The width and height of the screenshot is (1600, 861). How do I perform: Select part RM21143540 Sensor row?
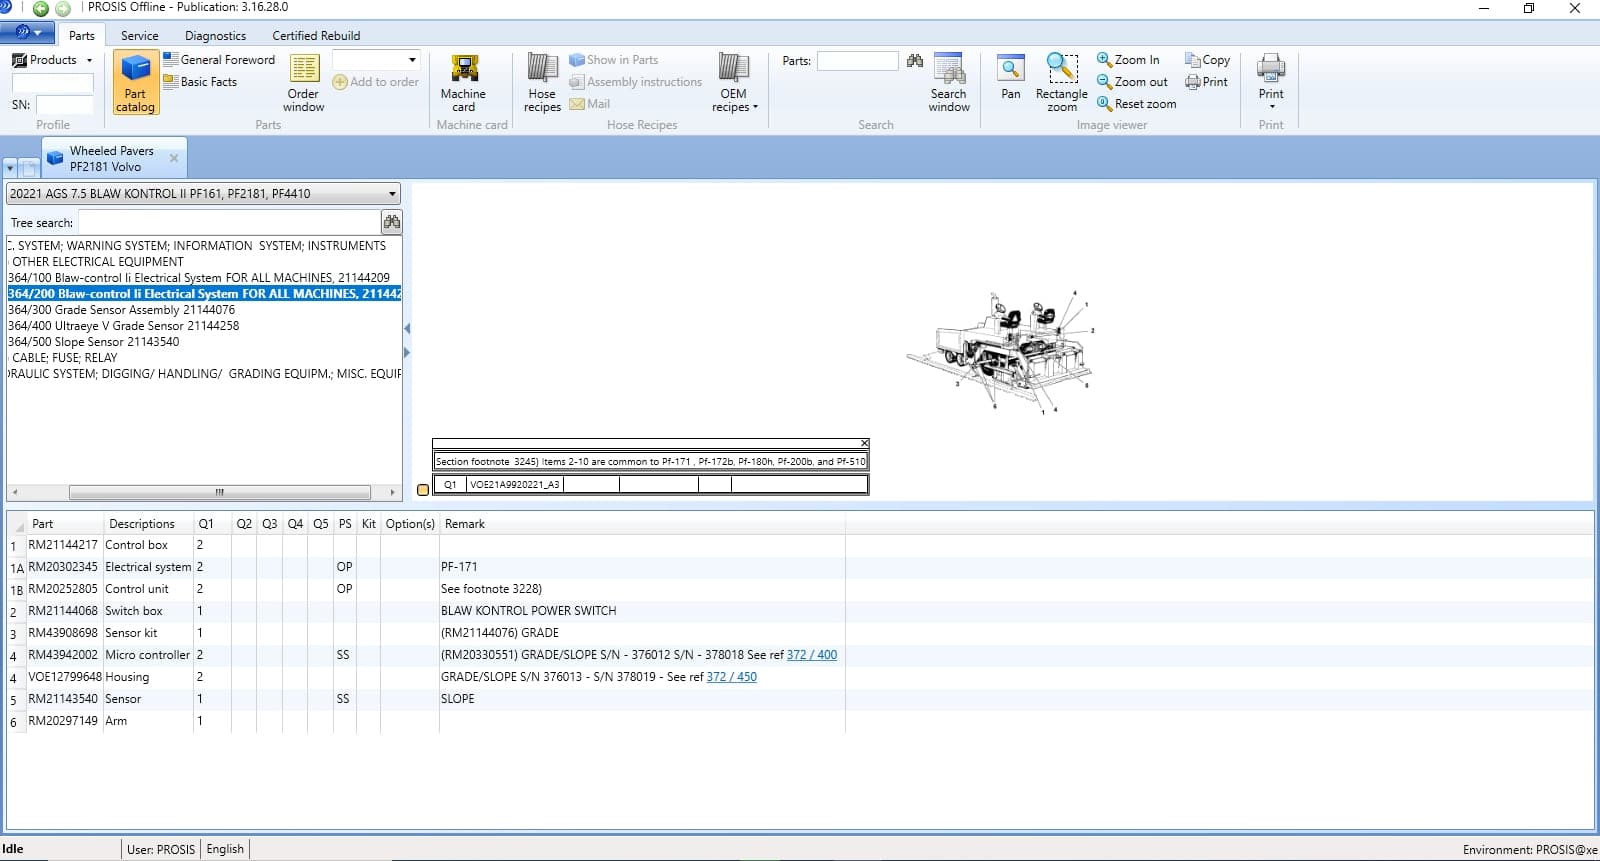pyautogui.click(x=426, y=699)
